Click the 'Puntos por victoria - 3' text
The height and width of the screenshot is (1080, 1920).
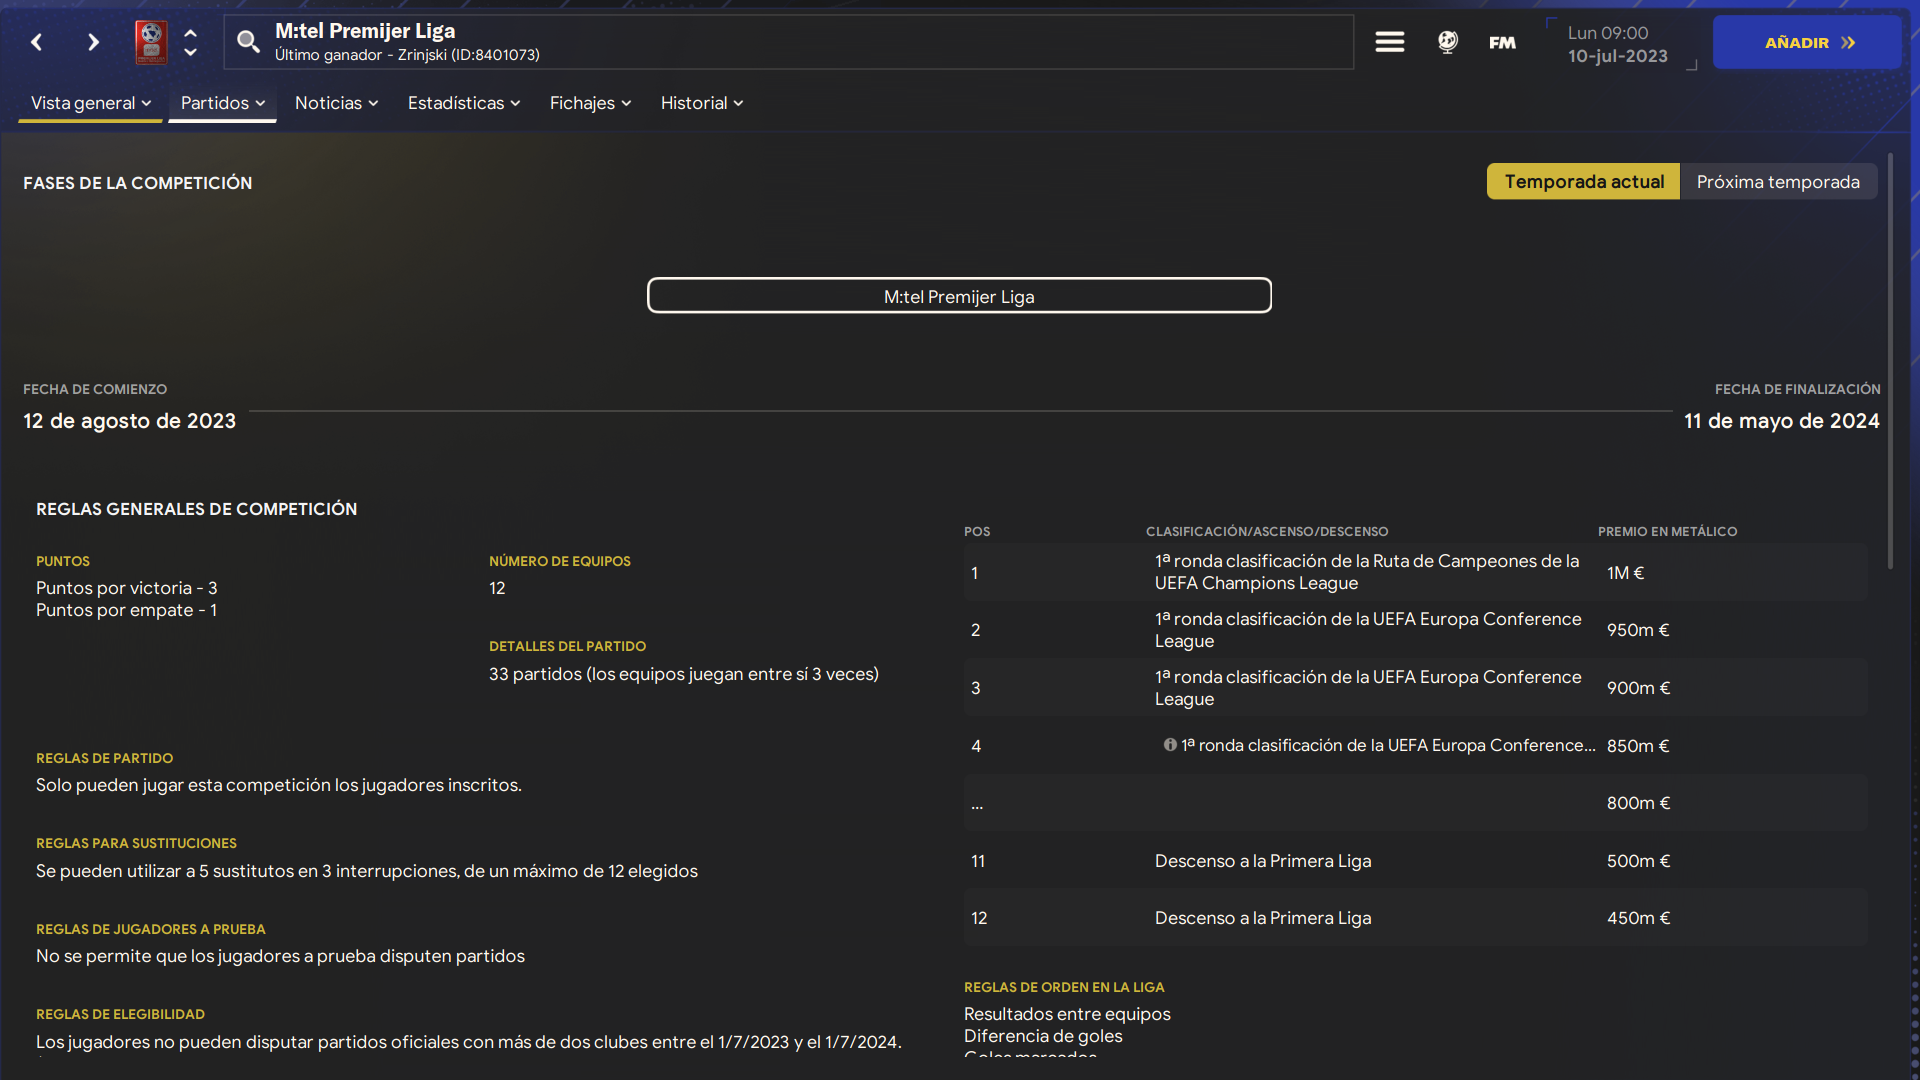pyautogui.click(x=127, y=588)
